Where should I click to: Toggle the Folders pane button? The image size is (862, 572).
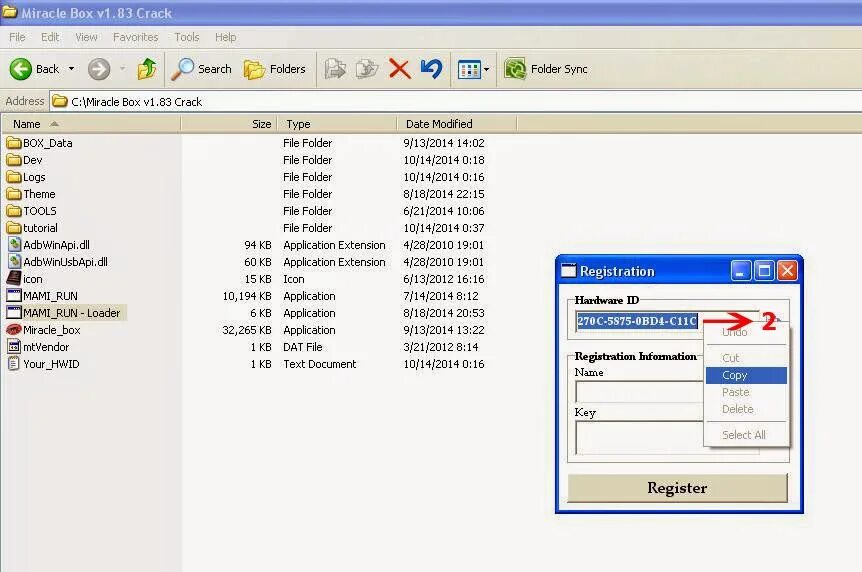click(x=274, y=69)
